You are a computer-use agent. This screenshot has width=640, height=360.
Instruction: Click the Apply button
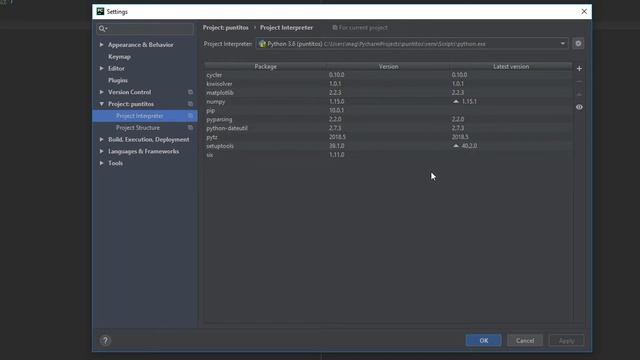(567, 340)
